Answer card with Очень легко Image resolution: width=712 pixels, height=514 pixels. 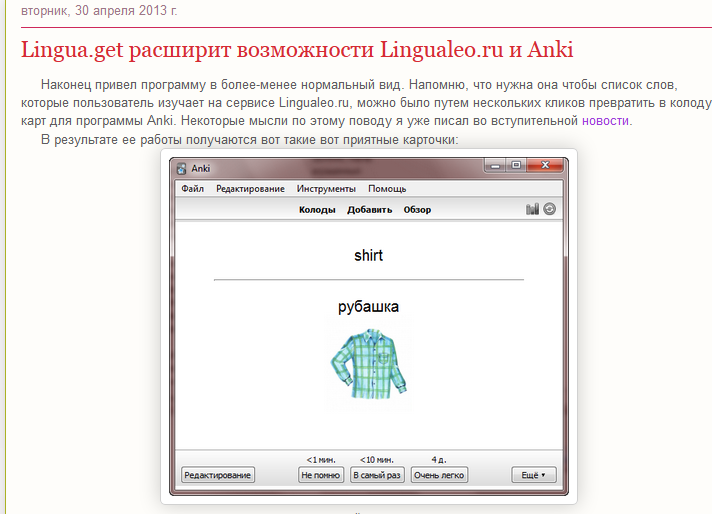439,475
